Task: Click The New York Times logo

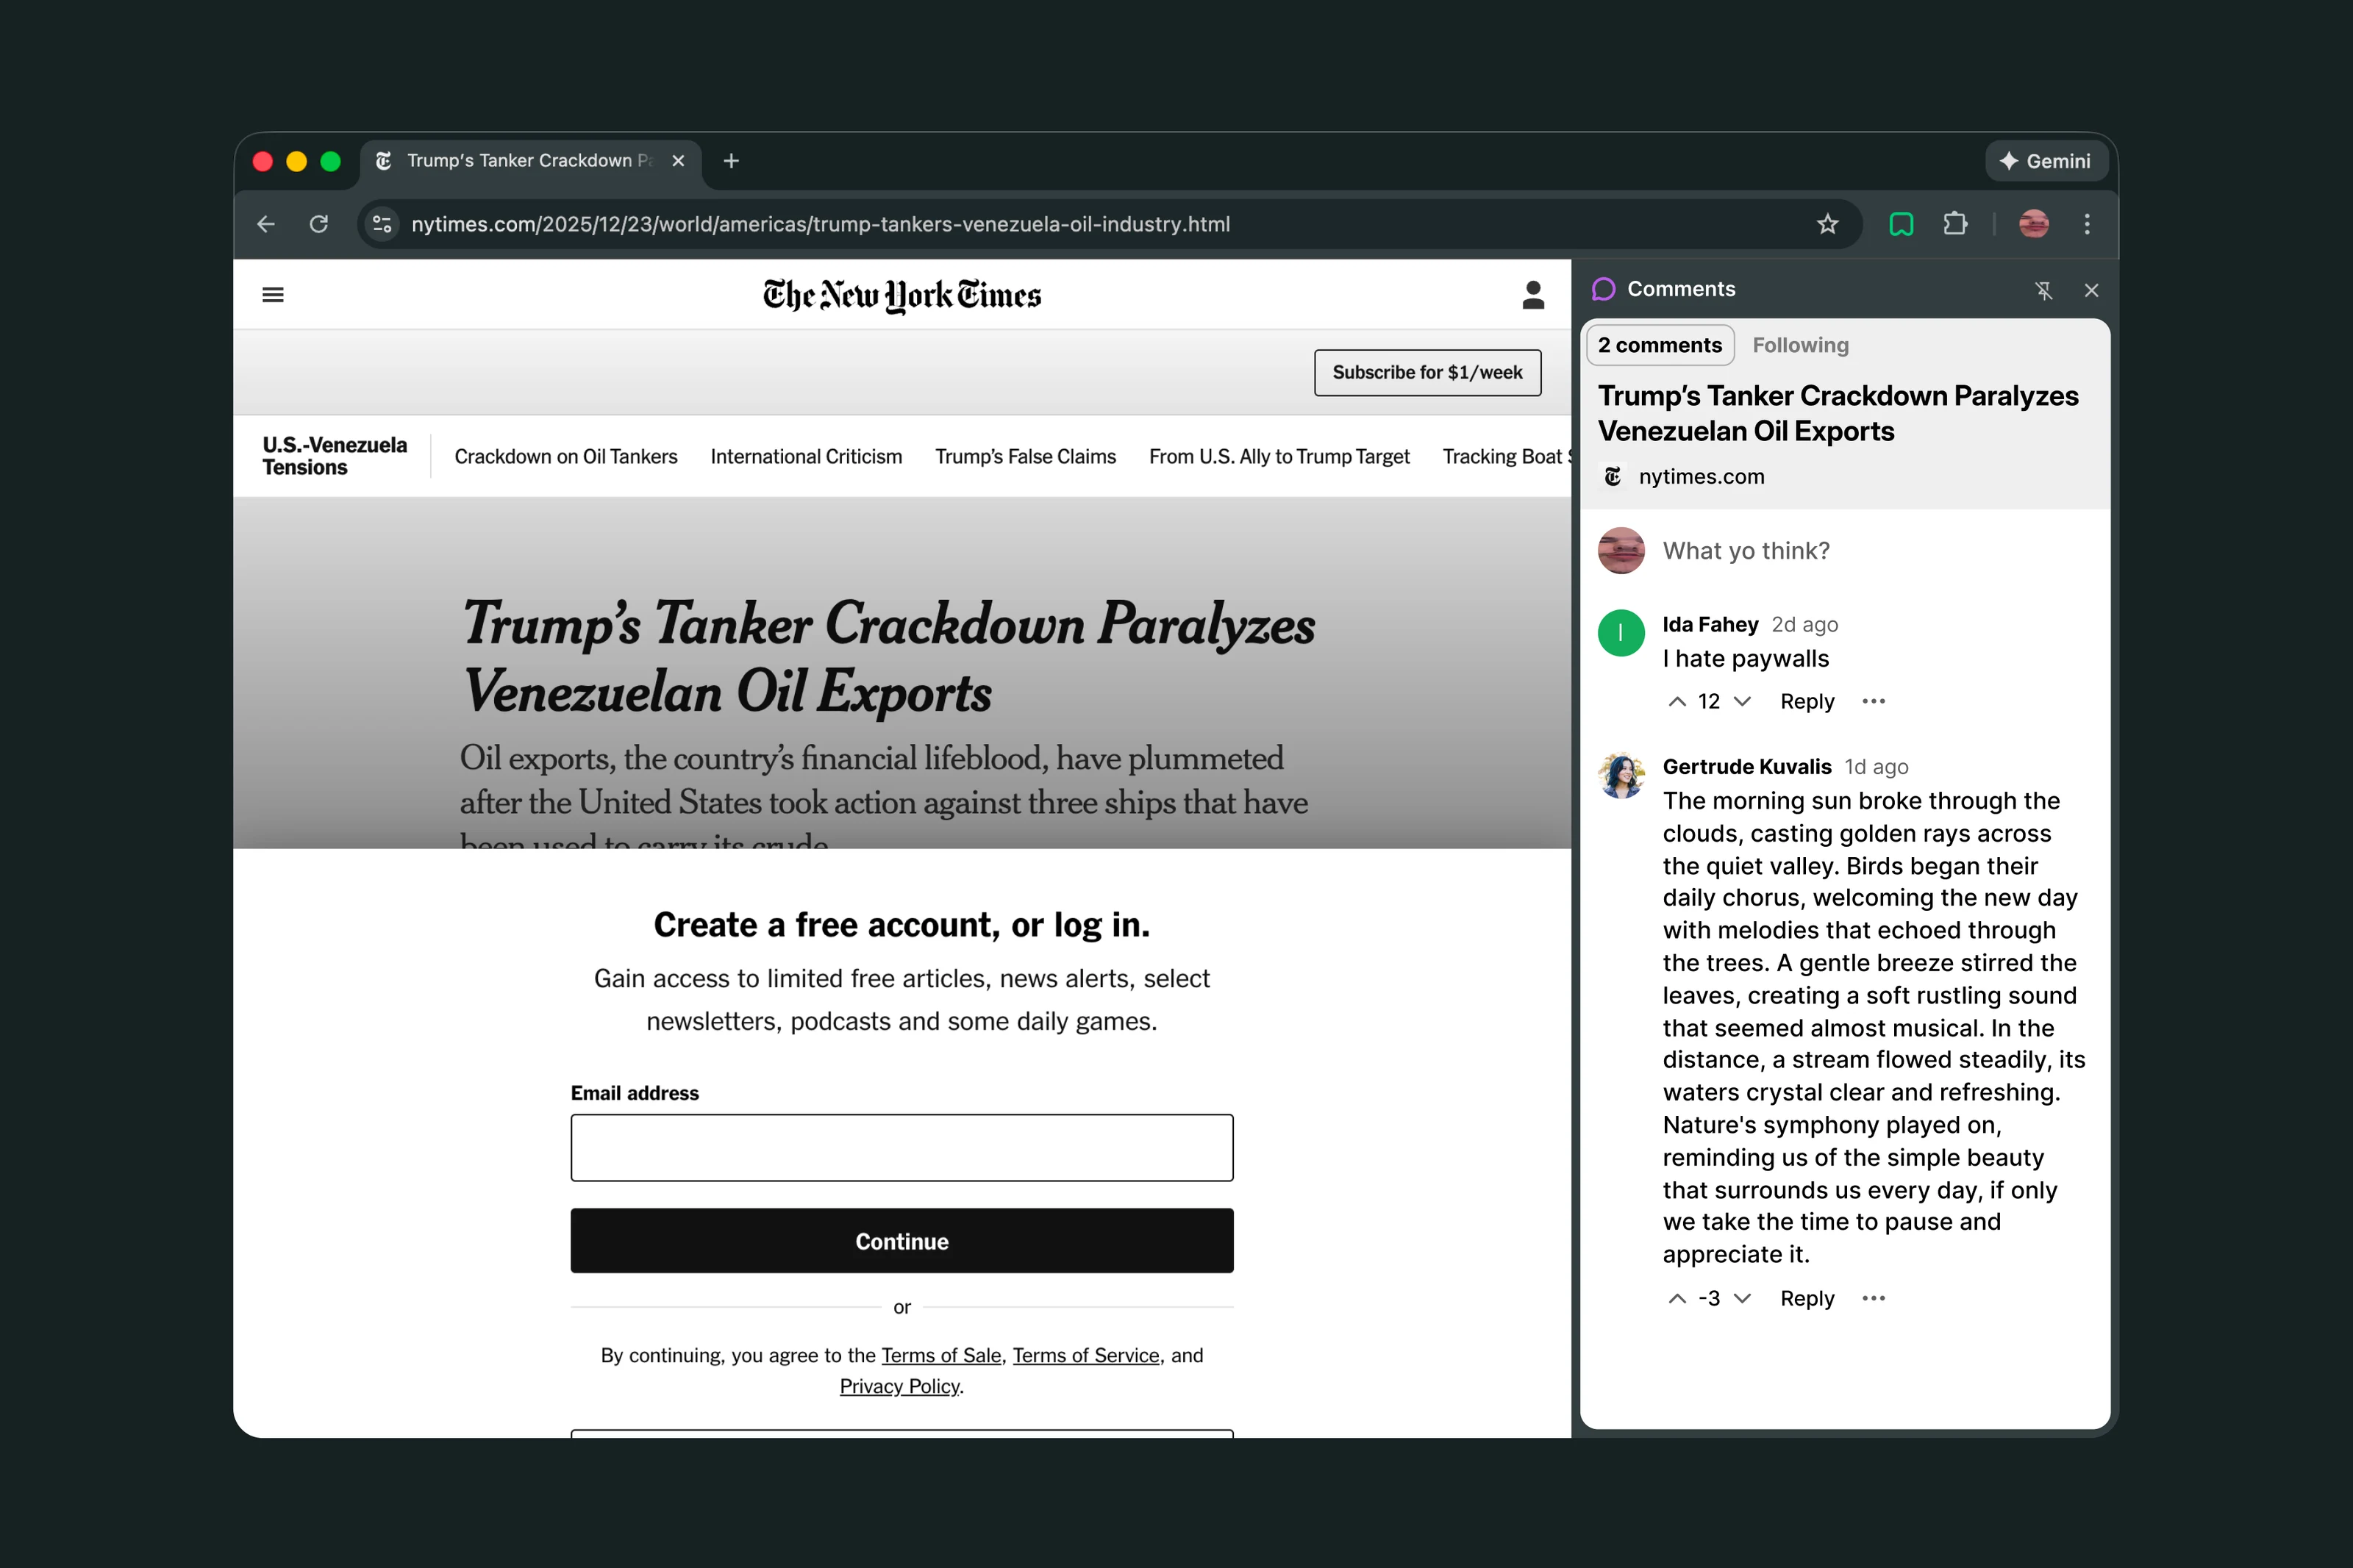Action: click(901, 295)
